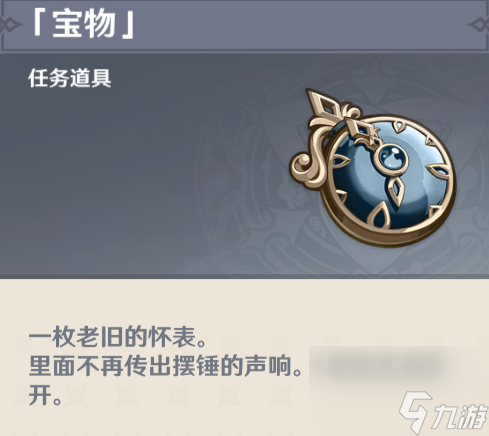489x436 pixels.
Task: Click the line 里面不再传出摆锤的声响。
Action: tap(166, 366)
